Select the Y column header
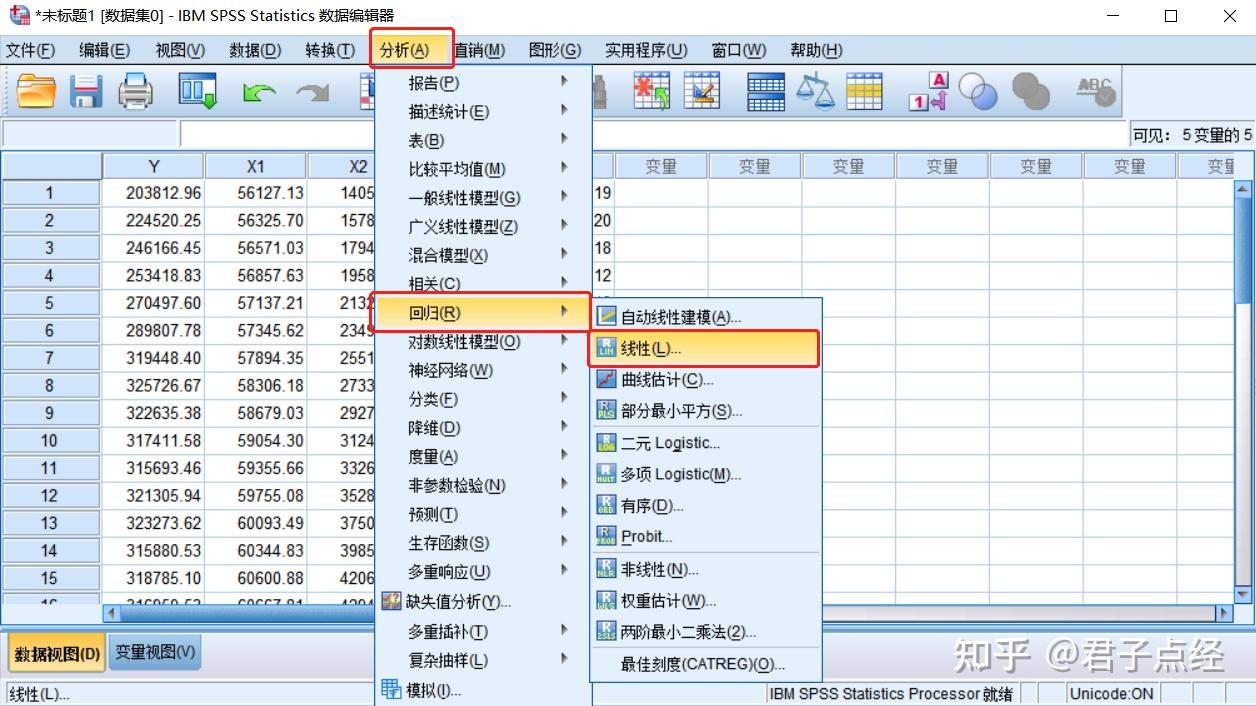The image size is (1256, 706). point(153,165)
